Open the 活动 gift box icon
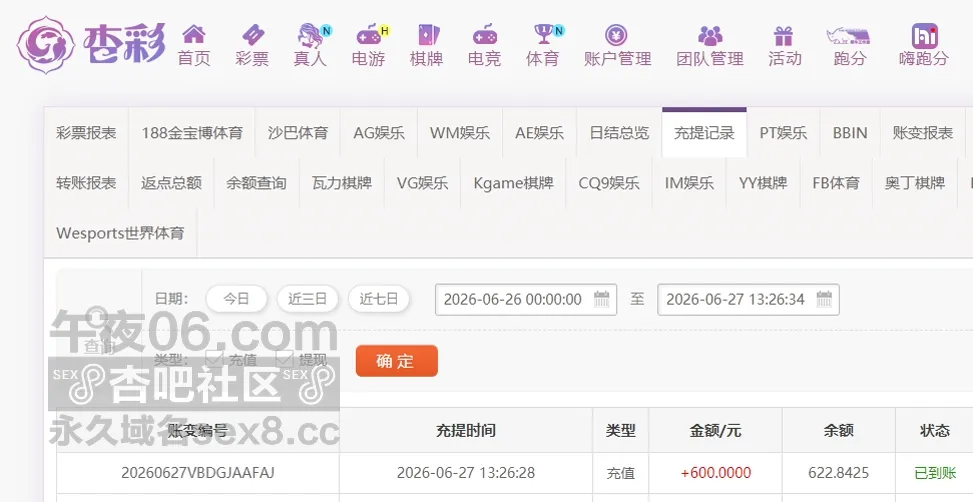Viewport: 973px width, 502px height. [x=784, y=35]
